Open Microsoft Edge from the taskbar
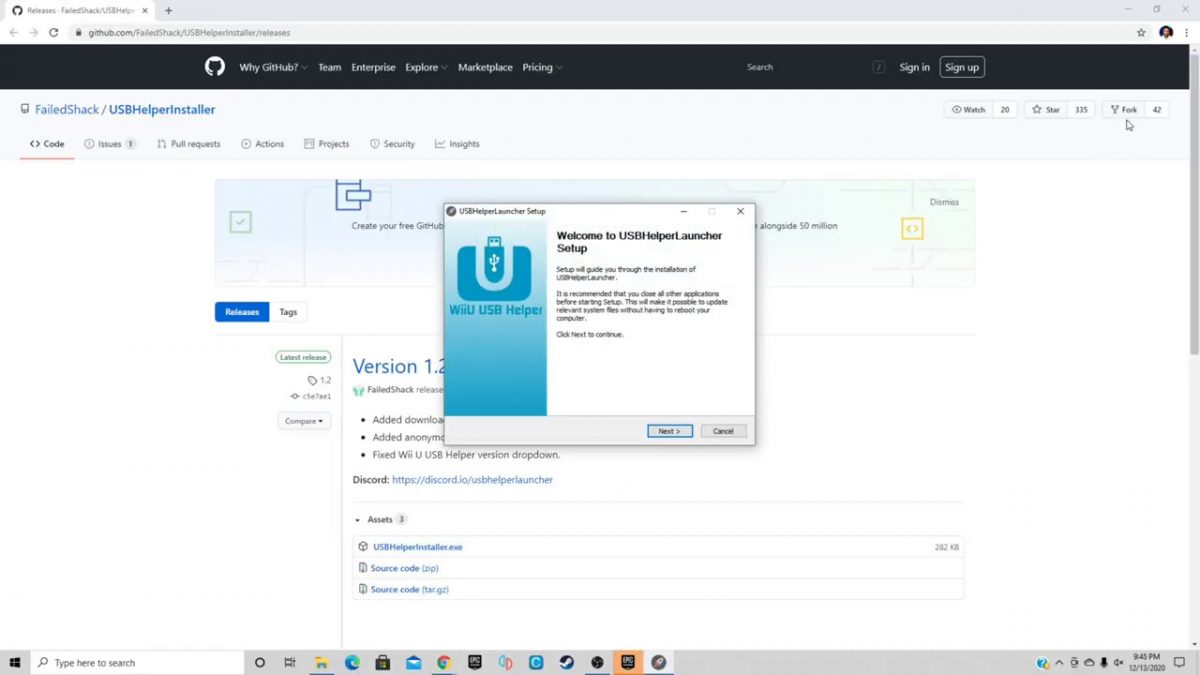This screenshot has width=1200, height=675. pyautogui.click(x=352, y=662)
